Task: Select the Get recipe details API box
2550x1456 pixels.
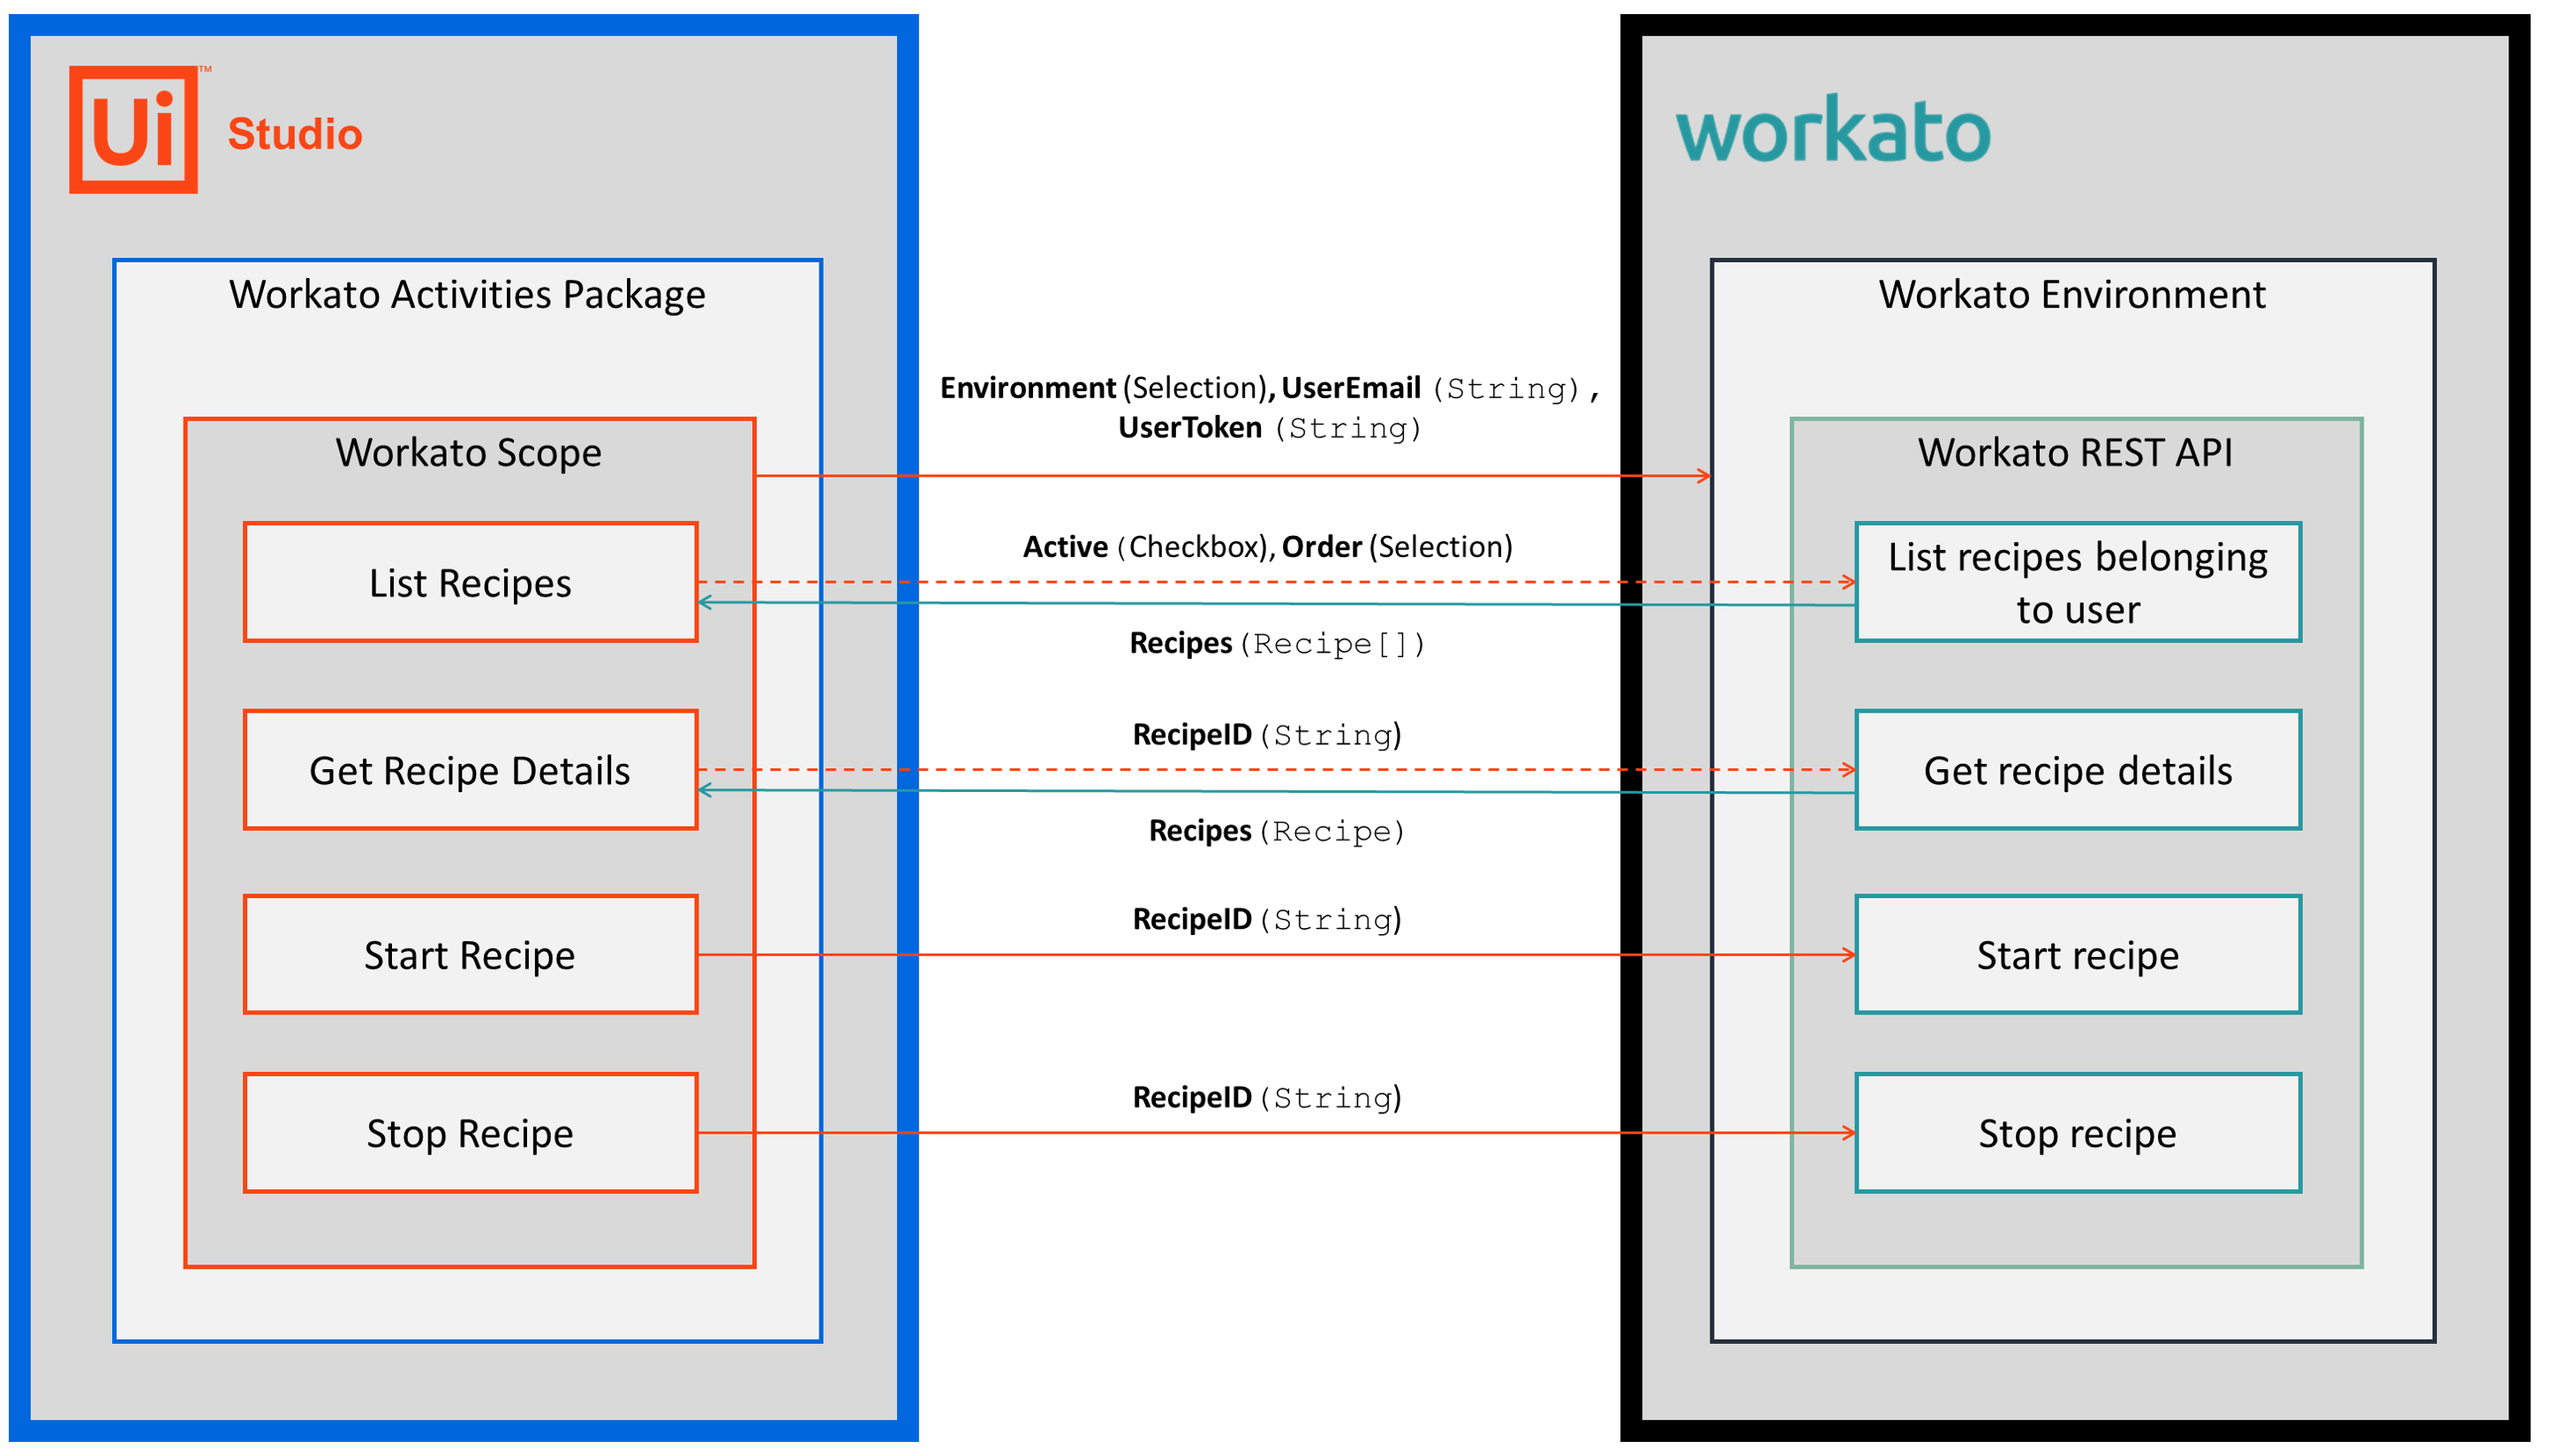Action: 2078,770
